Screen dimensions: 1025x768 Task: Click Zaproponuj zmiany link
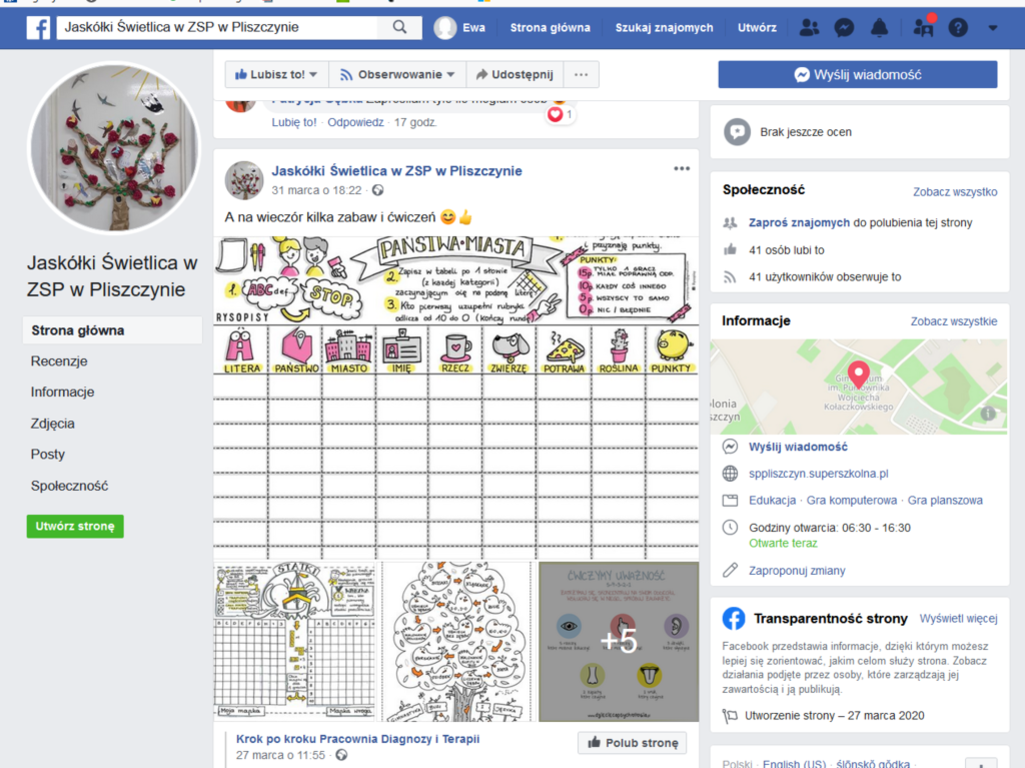tap(797, 571)
